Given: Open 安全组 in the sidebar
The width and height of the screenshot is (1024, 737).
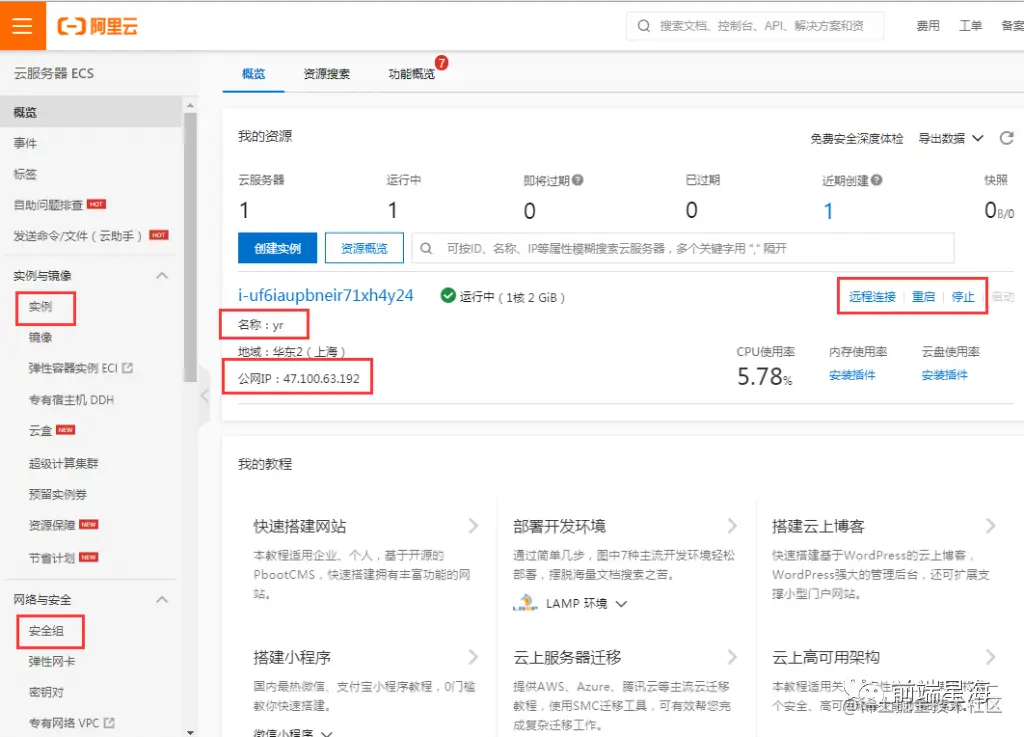Looking at the screenshot, I should (x=46, y=631).
